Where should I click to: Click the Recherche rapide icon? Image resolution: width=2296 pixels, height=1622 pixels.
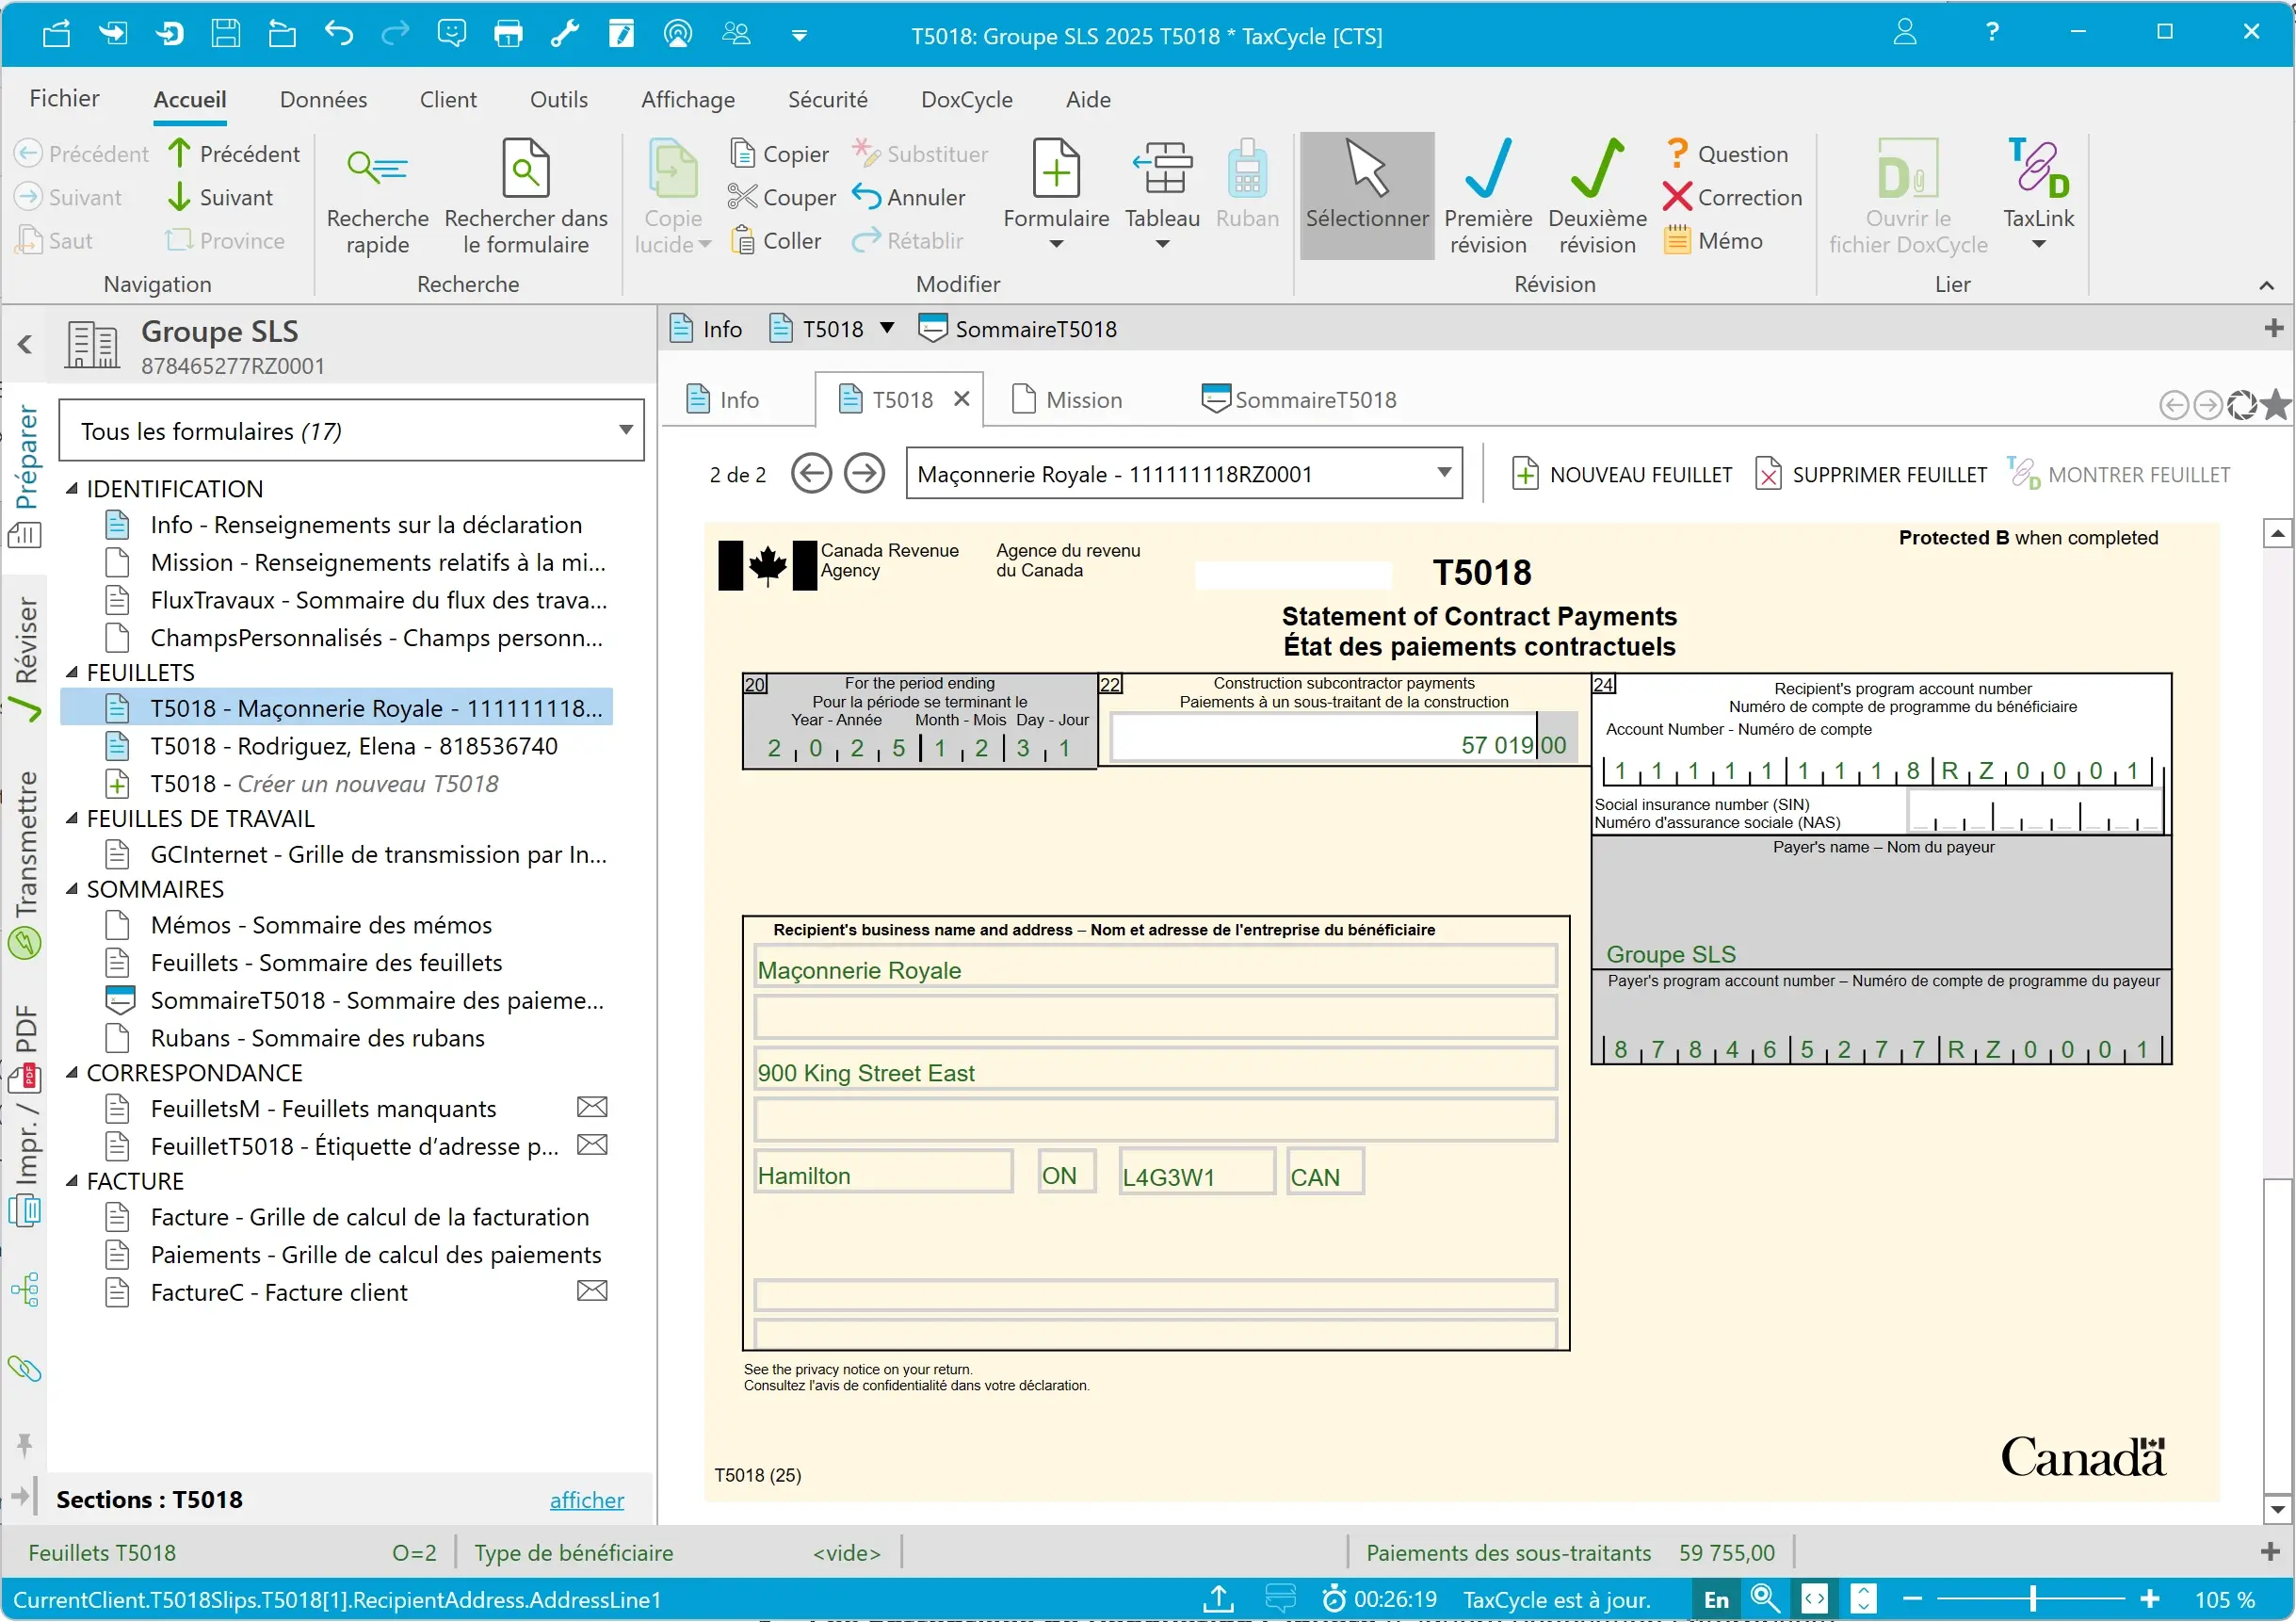[377, 170]
